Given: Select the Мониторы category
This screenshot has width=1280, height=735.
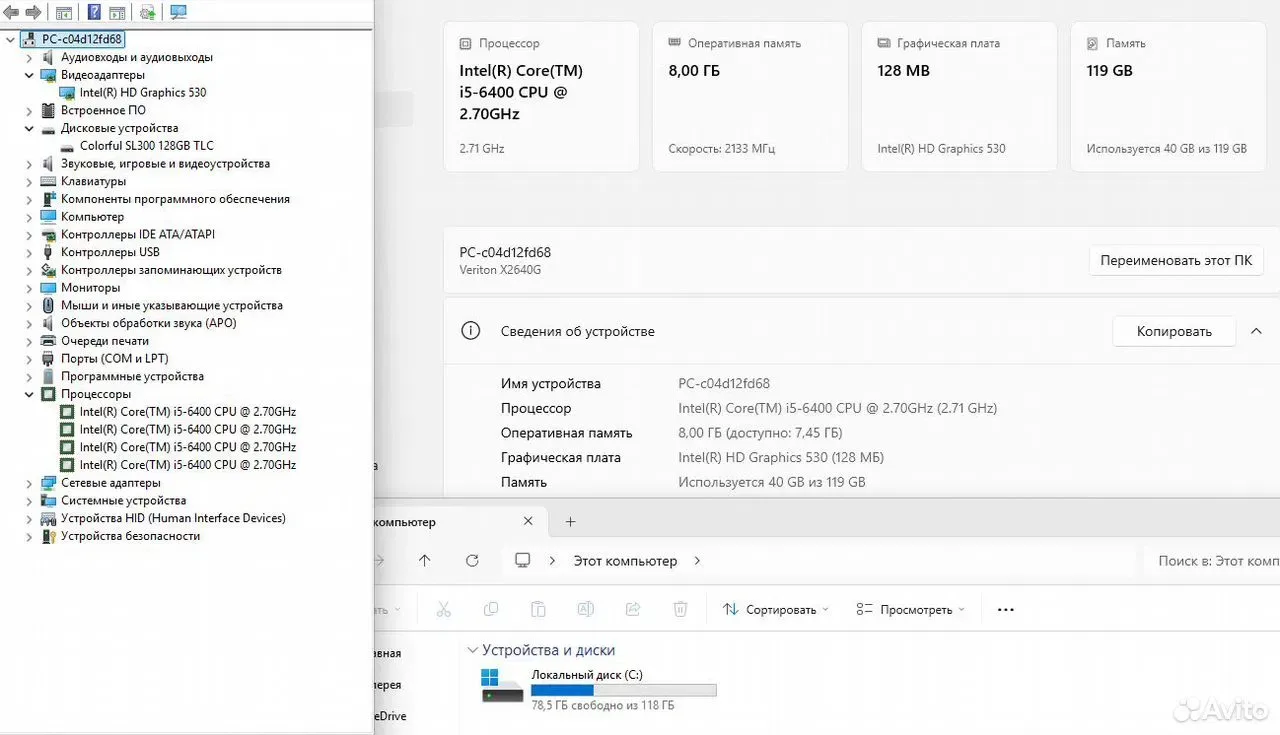Looking at the screenshot, I should click(x=90, y=288).
